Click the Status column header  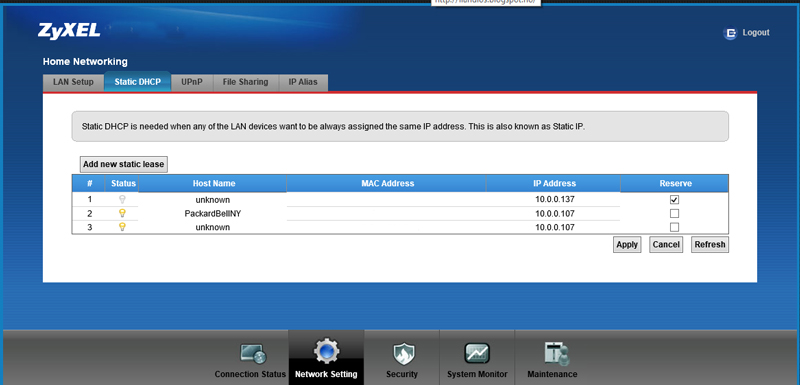123,184
